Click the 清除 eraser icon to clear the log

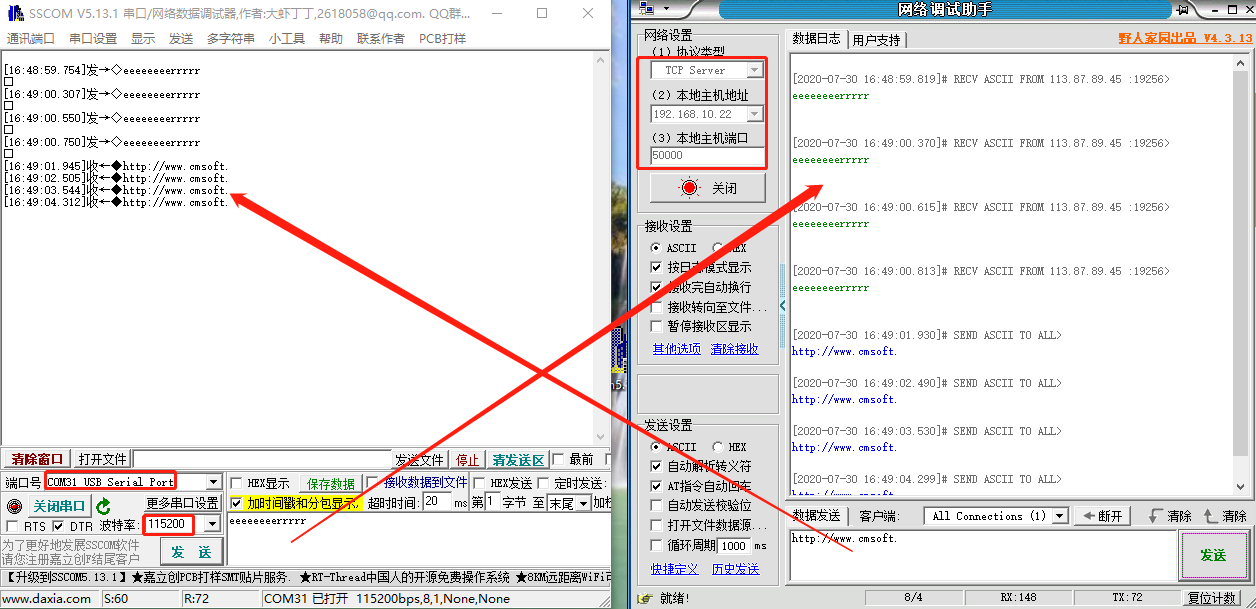(x=1169, y=515)
